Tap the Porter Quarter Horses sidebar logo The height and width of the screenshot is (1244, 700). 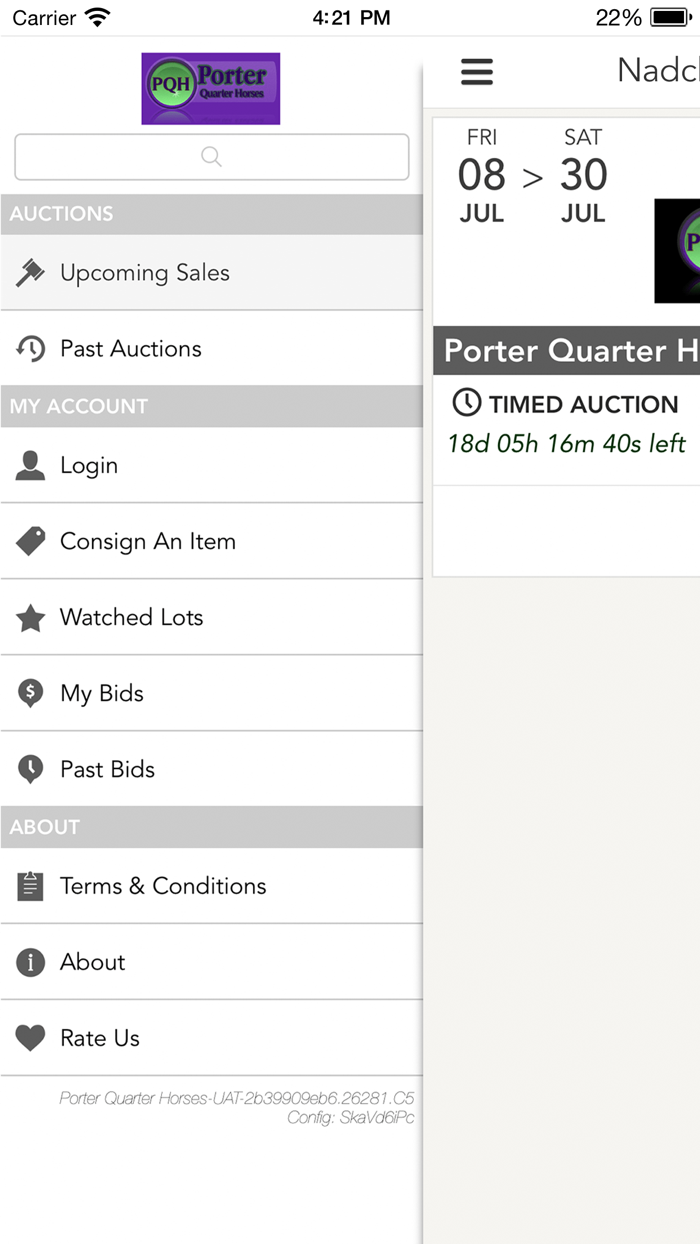[x=211, y=88]
